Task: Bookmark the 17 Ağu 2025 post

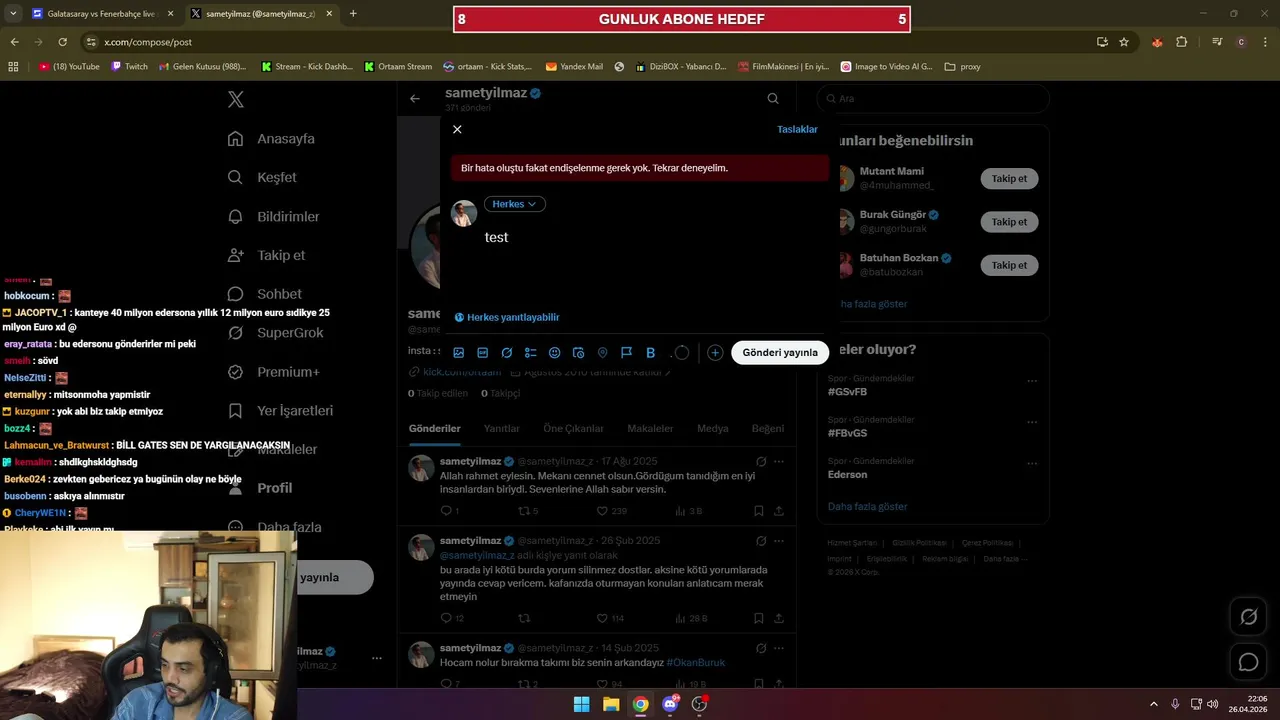Action: (x=759, y=511)
